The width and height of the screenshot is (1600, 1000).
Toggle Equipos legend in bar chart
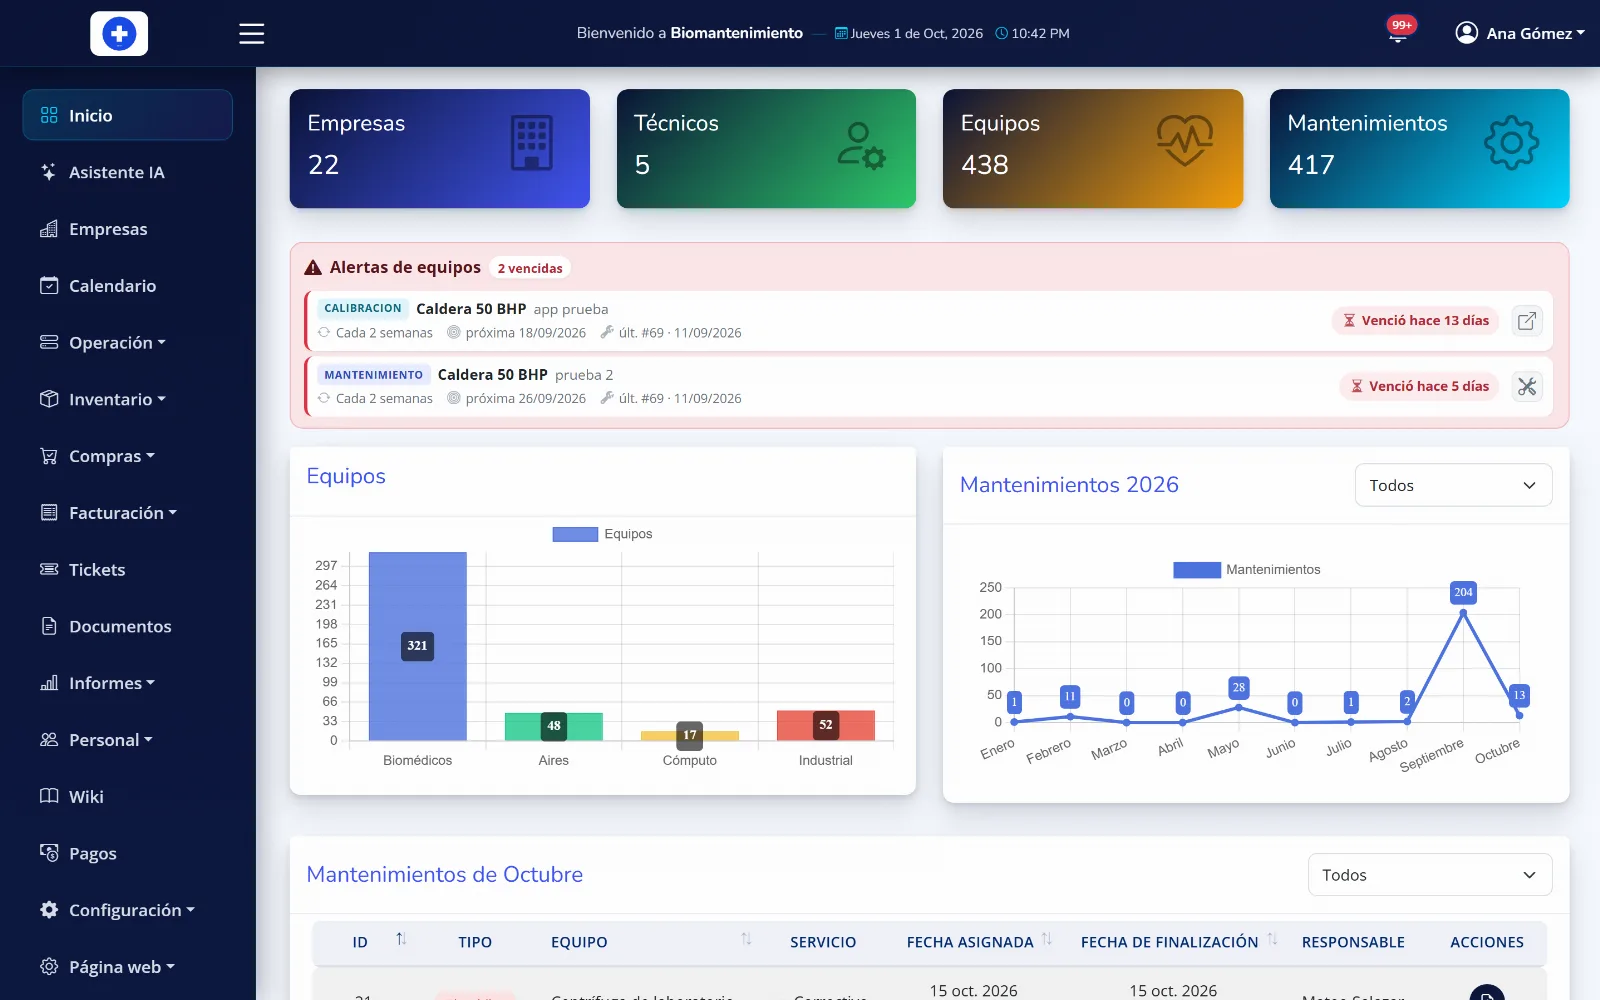pos(602,534)
